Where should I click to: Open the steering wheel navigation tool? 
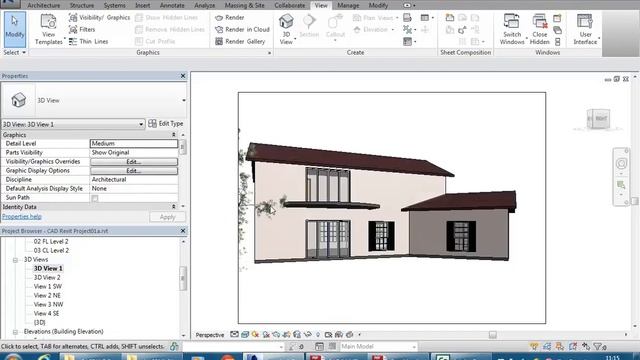(621, 163)
